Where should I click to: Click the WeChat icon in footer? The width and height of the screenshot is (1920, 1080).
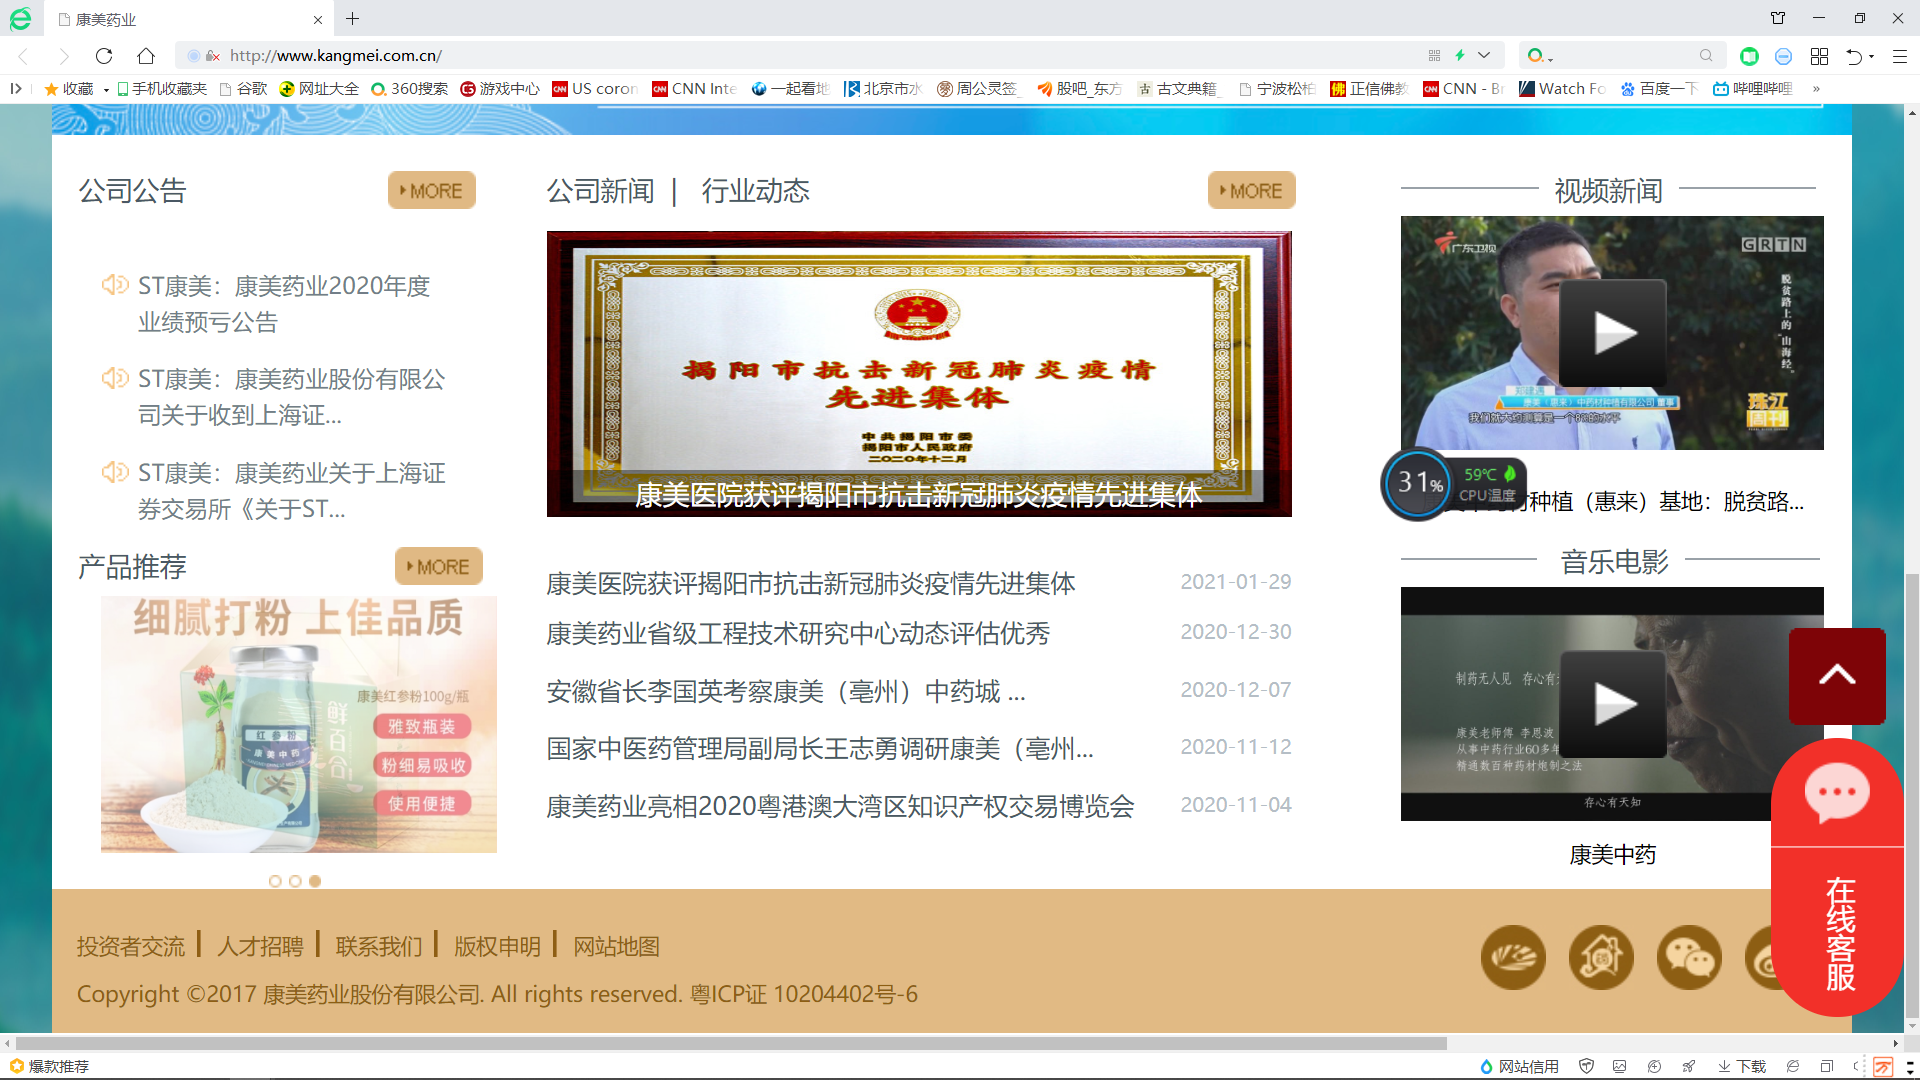click(1689, 958)
